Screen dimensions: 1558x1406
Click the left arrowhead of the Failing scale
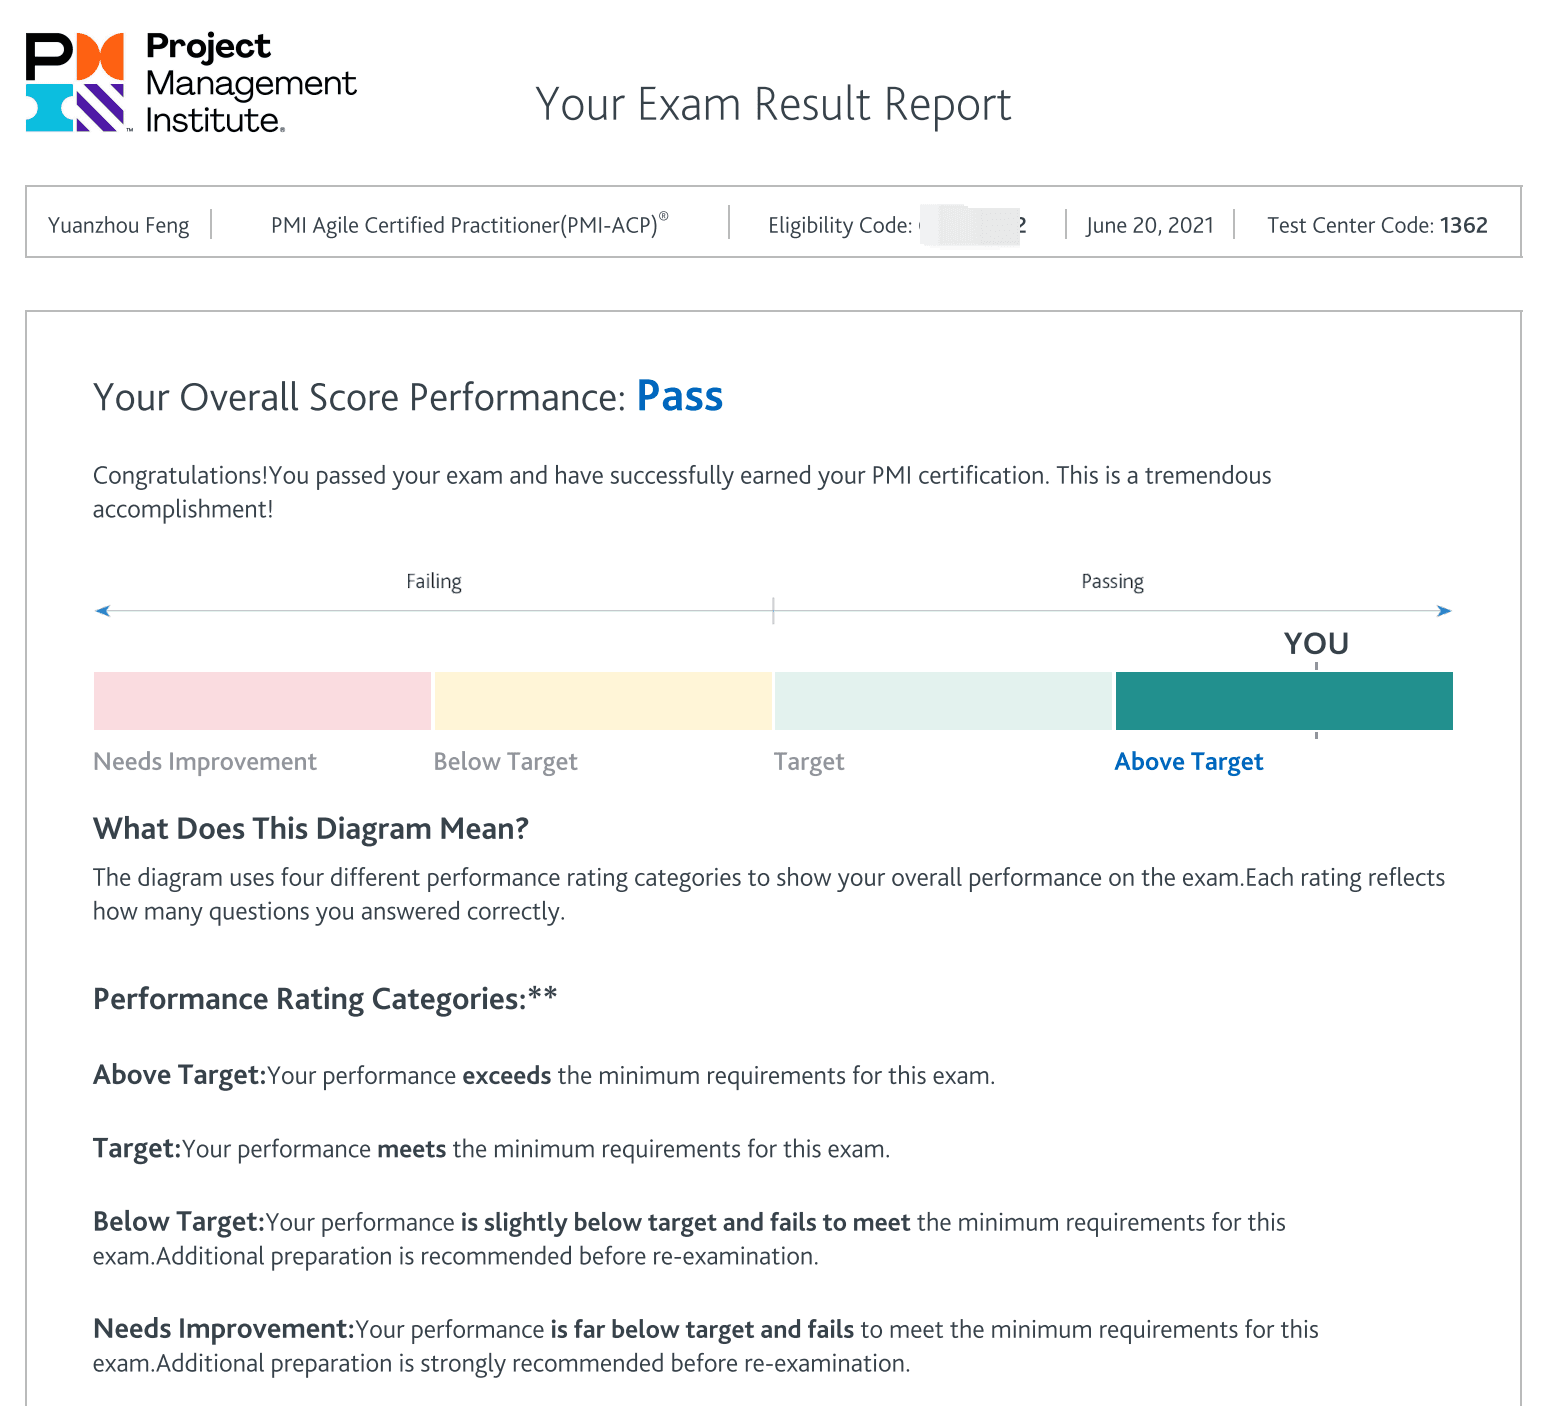[102, 611]
